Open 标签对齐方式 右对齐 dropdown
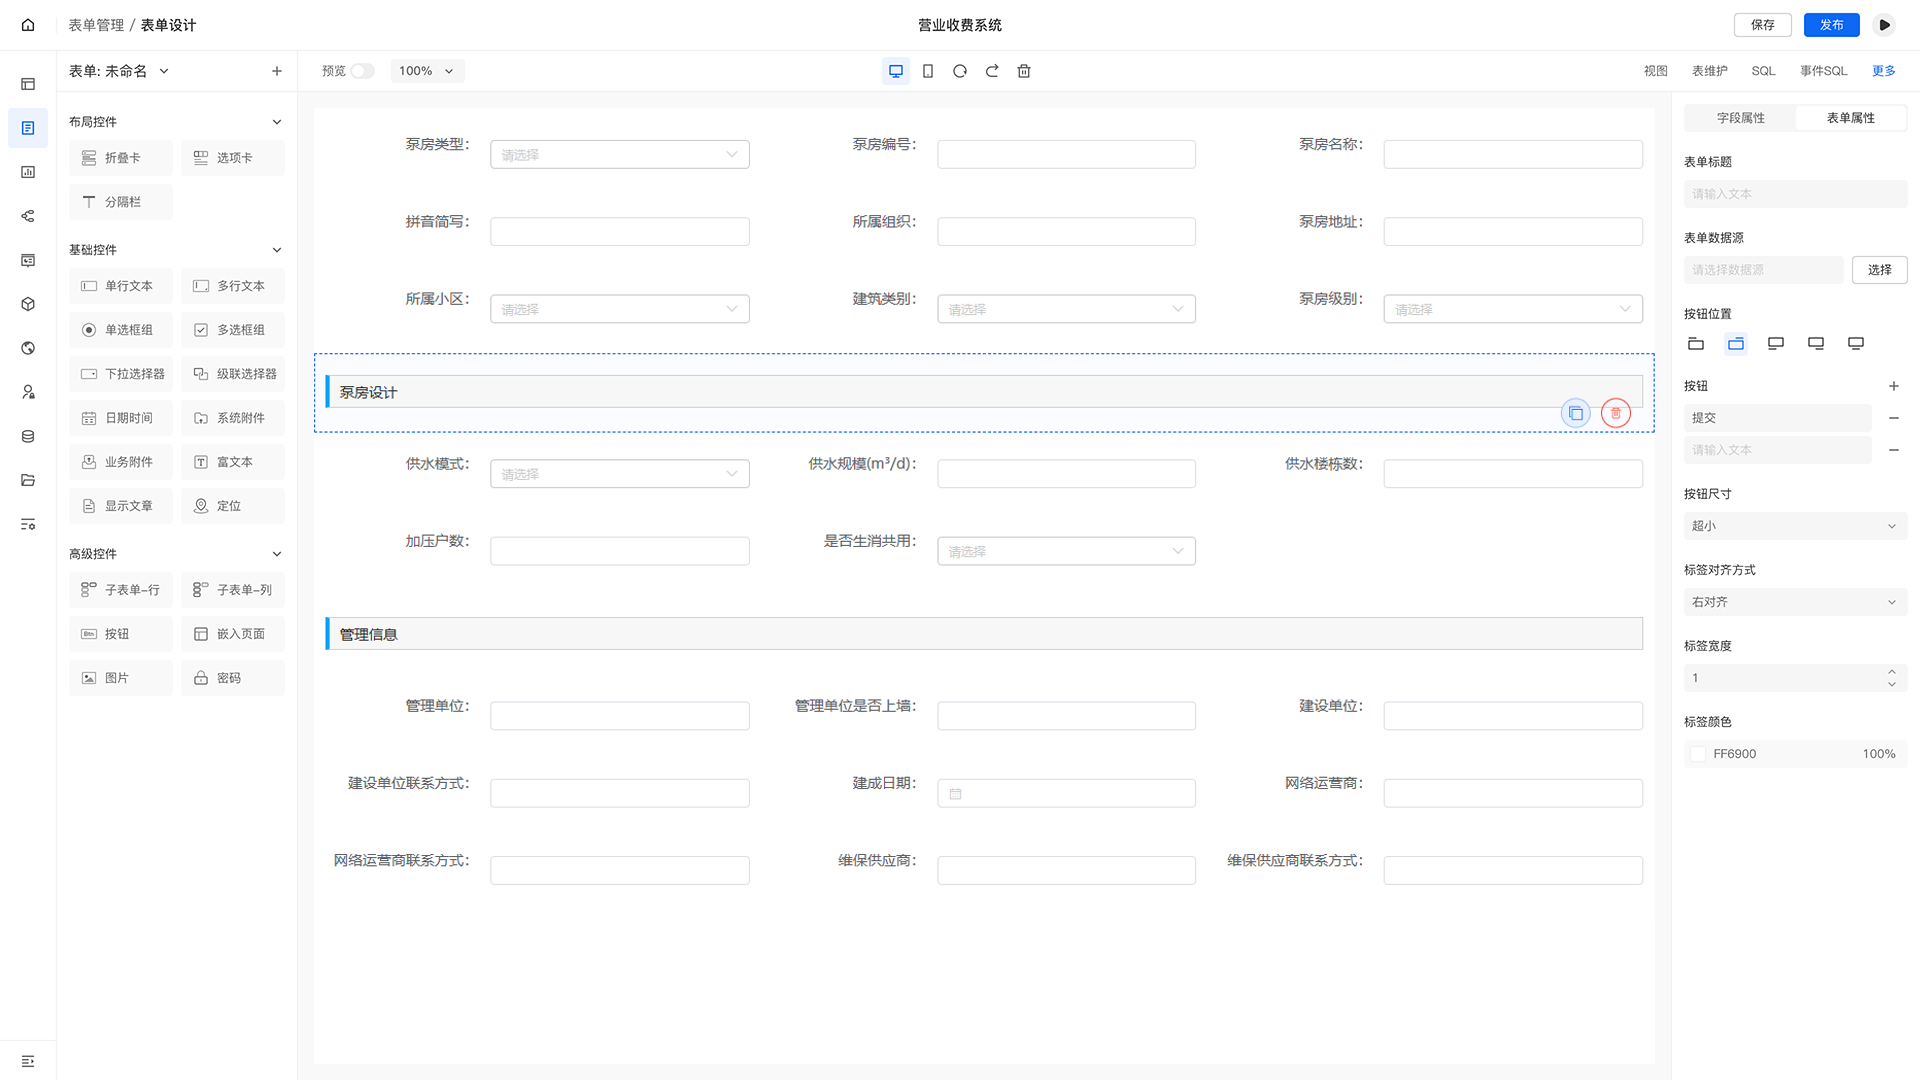 coord(1795,602)
